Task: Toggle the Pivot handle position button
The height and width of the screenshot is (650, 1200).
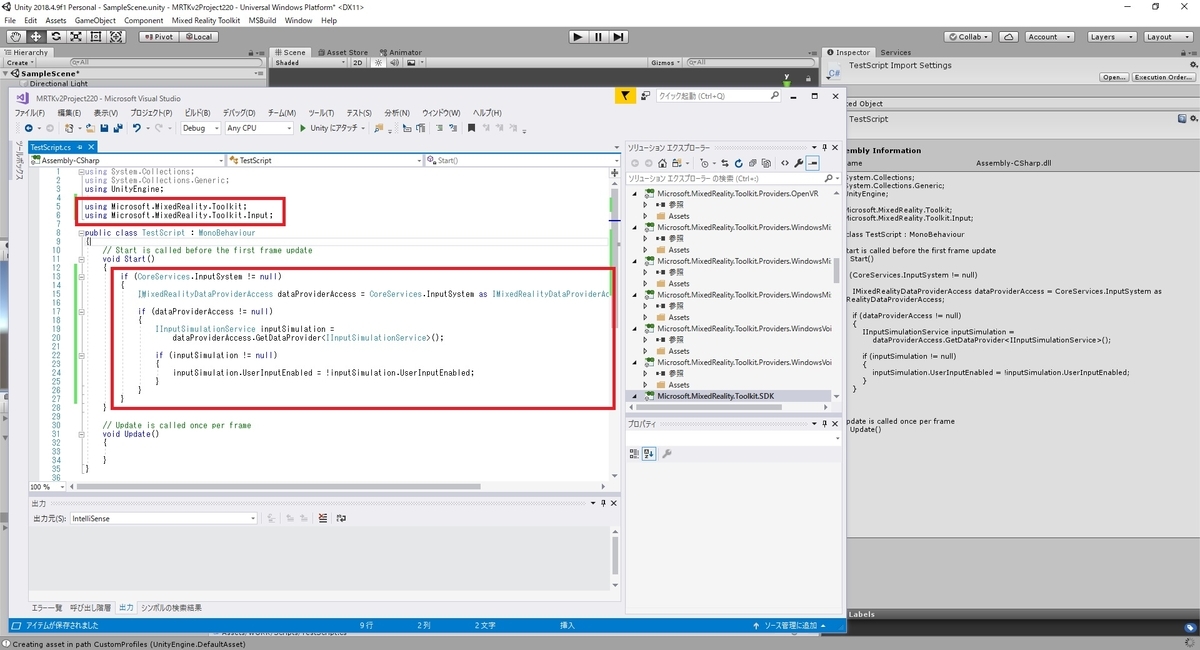Action: pos(158,37)
